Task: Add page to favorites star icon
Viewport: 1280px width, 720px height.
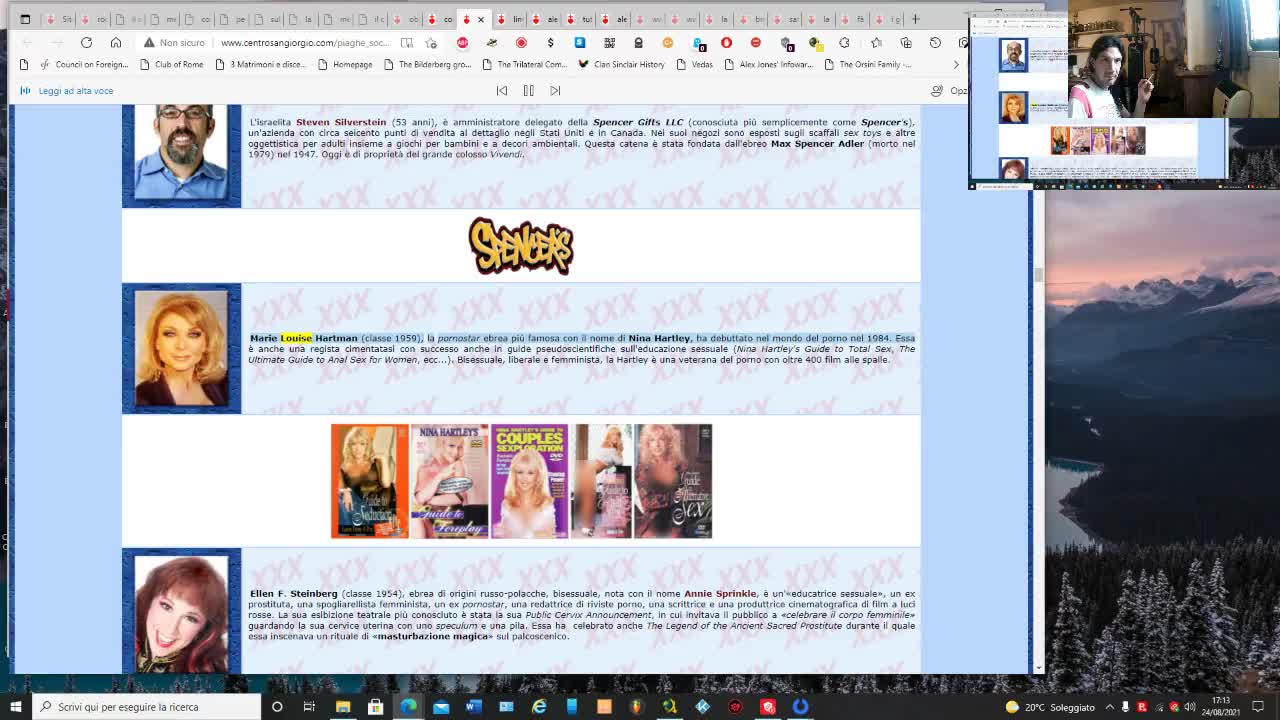Action: pos(431,43)
